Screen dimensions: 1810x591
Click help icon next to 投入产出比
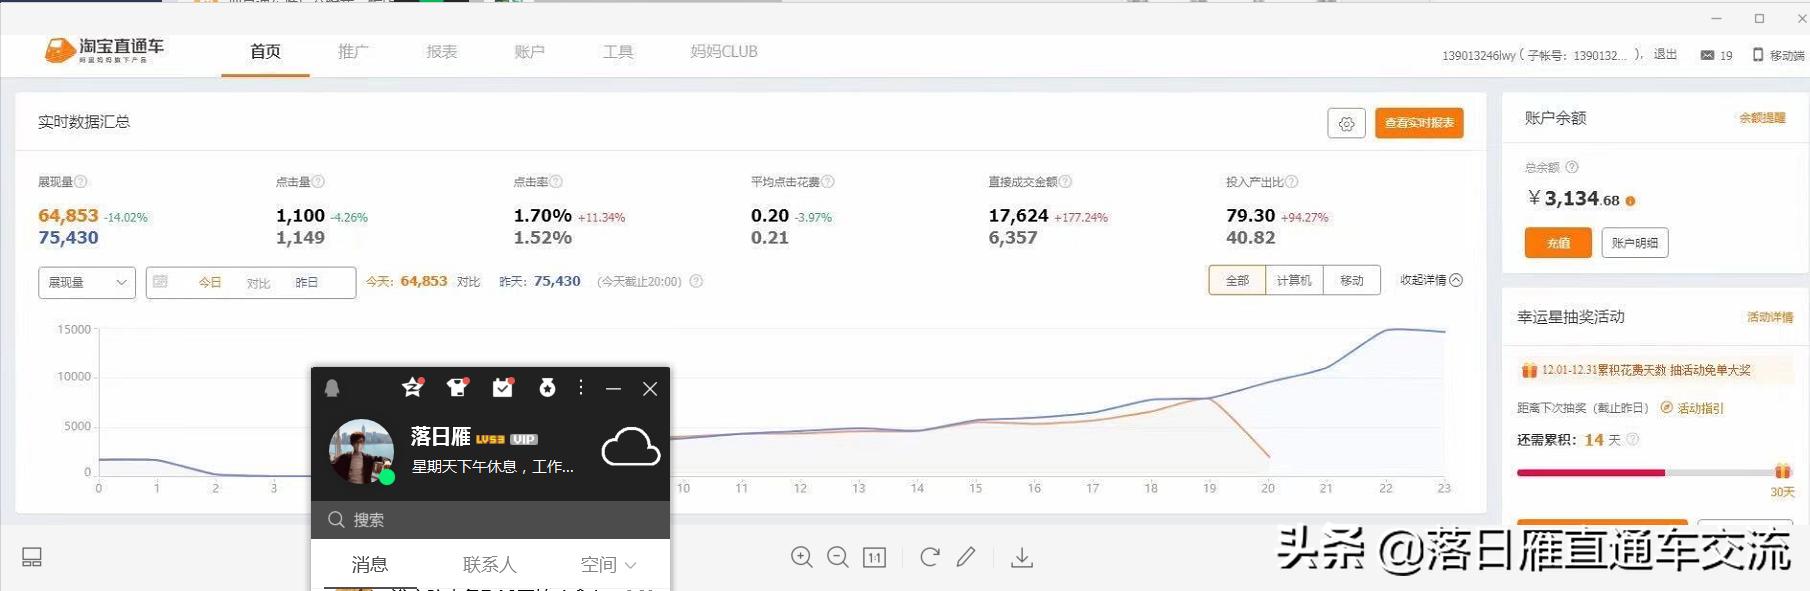[1292, 182]
